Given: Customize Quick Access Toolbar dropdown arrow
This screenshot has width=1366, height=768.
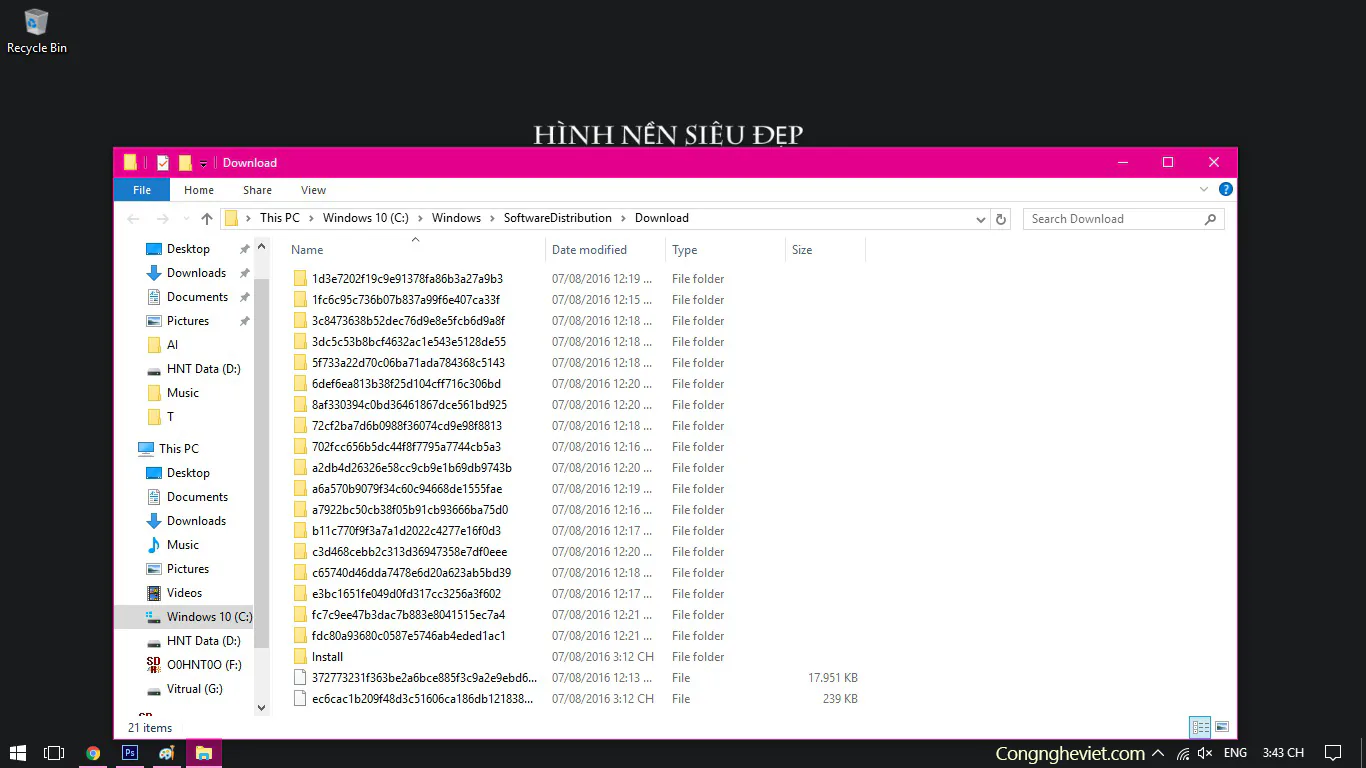Looking at the screenshot, I should point(203,164).
